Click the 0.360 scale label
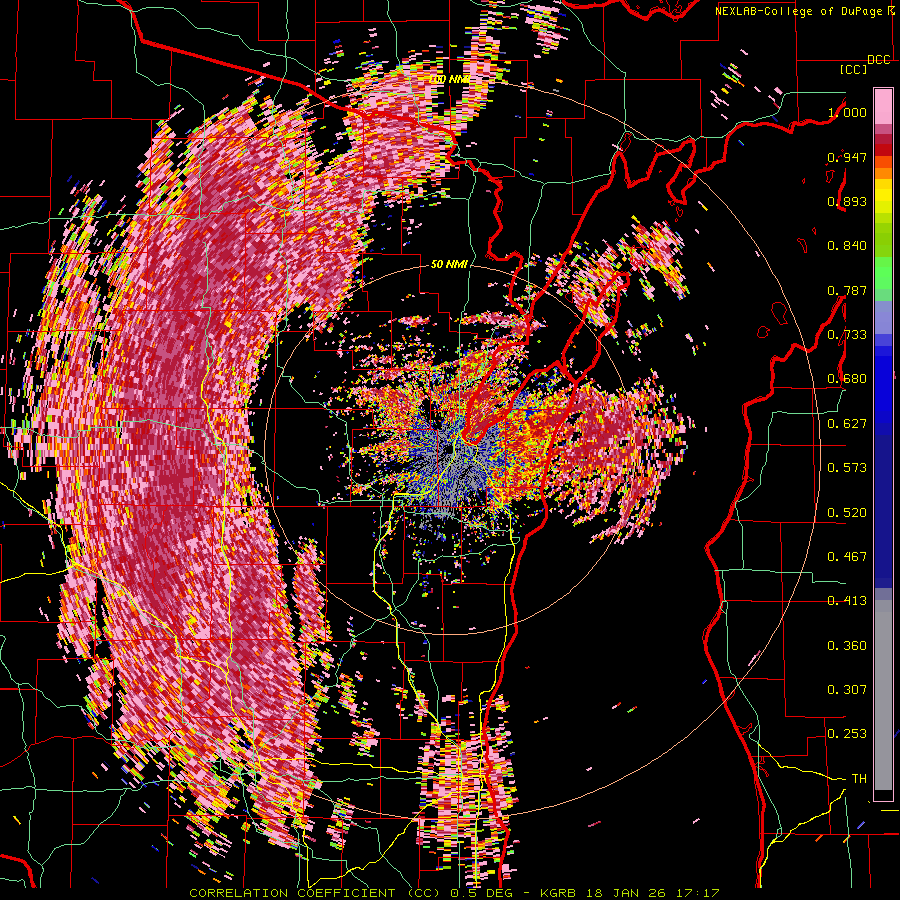The height and width of the screenshot is (900, 900). point(847,646)
